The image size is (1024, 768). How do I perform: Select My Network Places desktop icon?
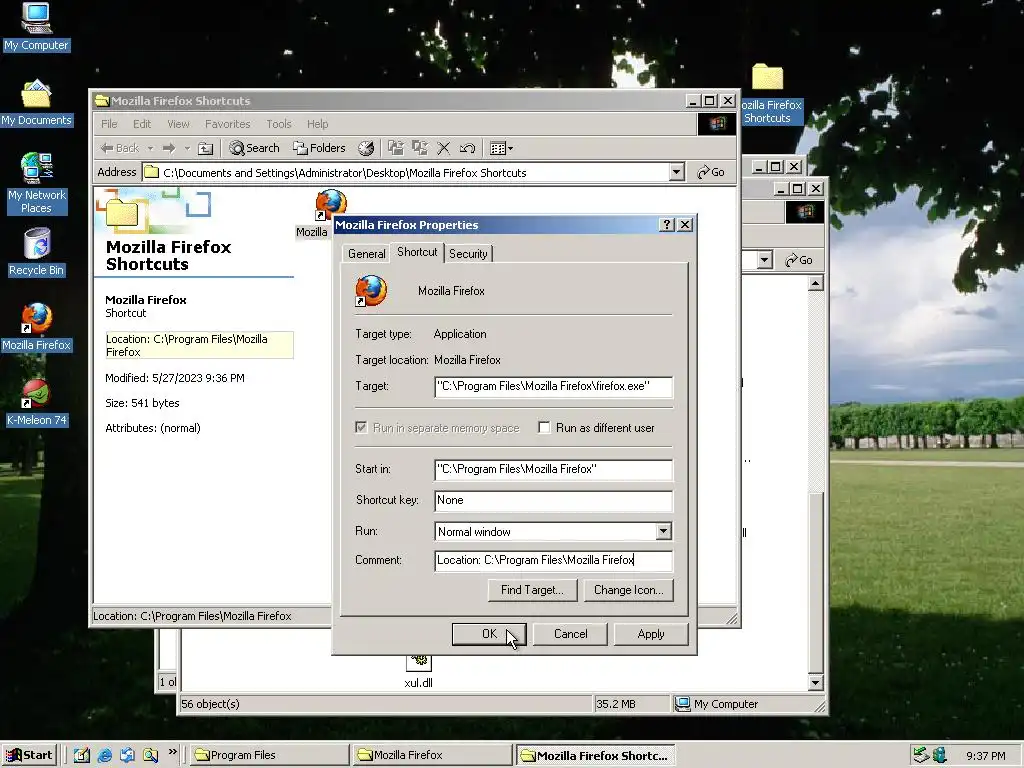tap(37, 184)
